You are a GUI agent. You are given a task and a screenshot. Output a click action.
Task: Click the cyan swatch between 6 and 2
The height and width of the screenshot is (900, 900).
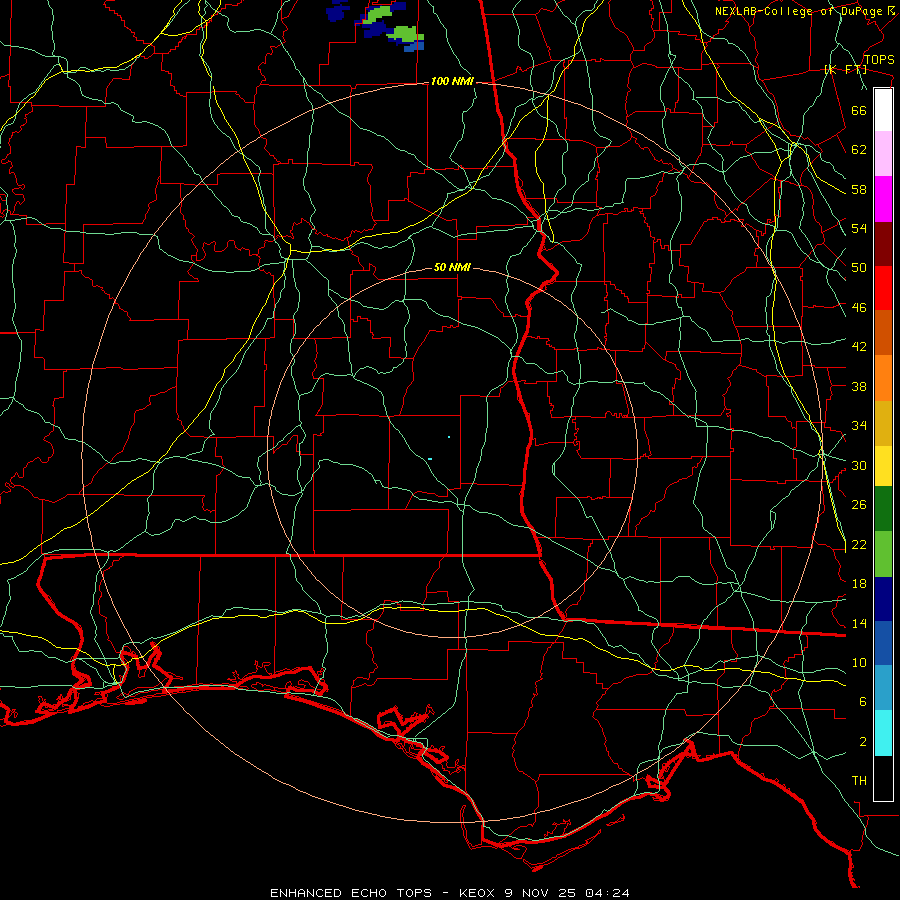point(883,733)
